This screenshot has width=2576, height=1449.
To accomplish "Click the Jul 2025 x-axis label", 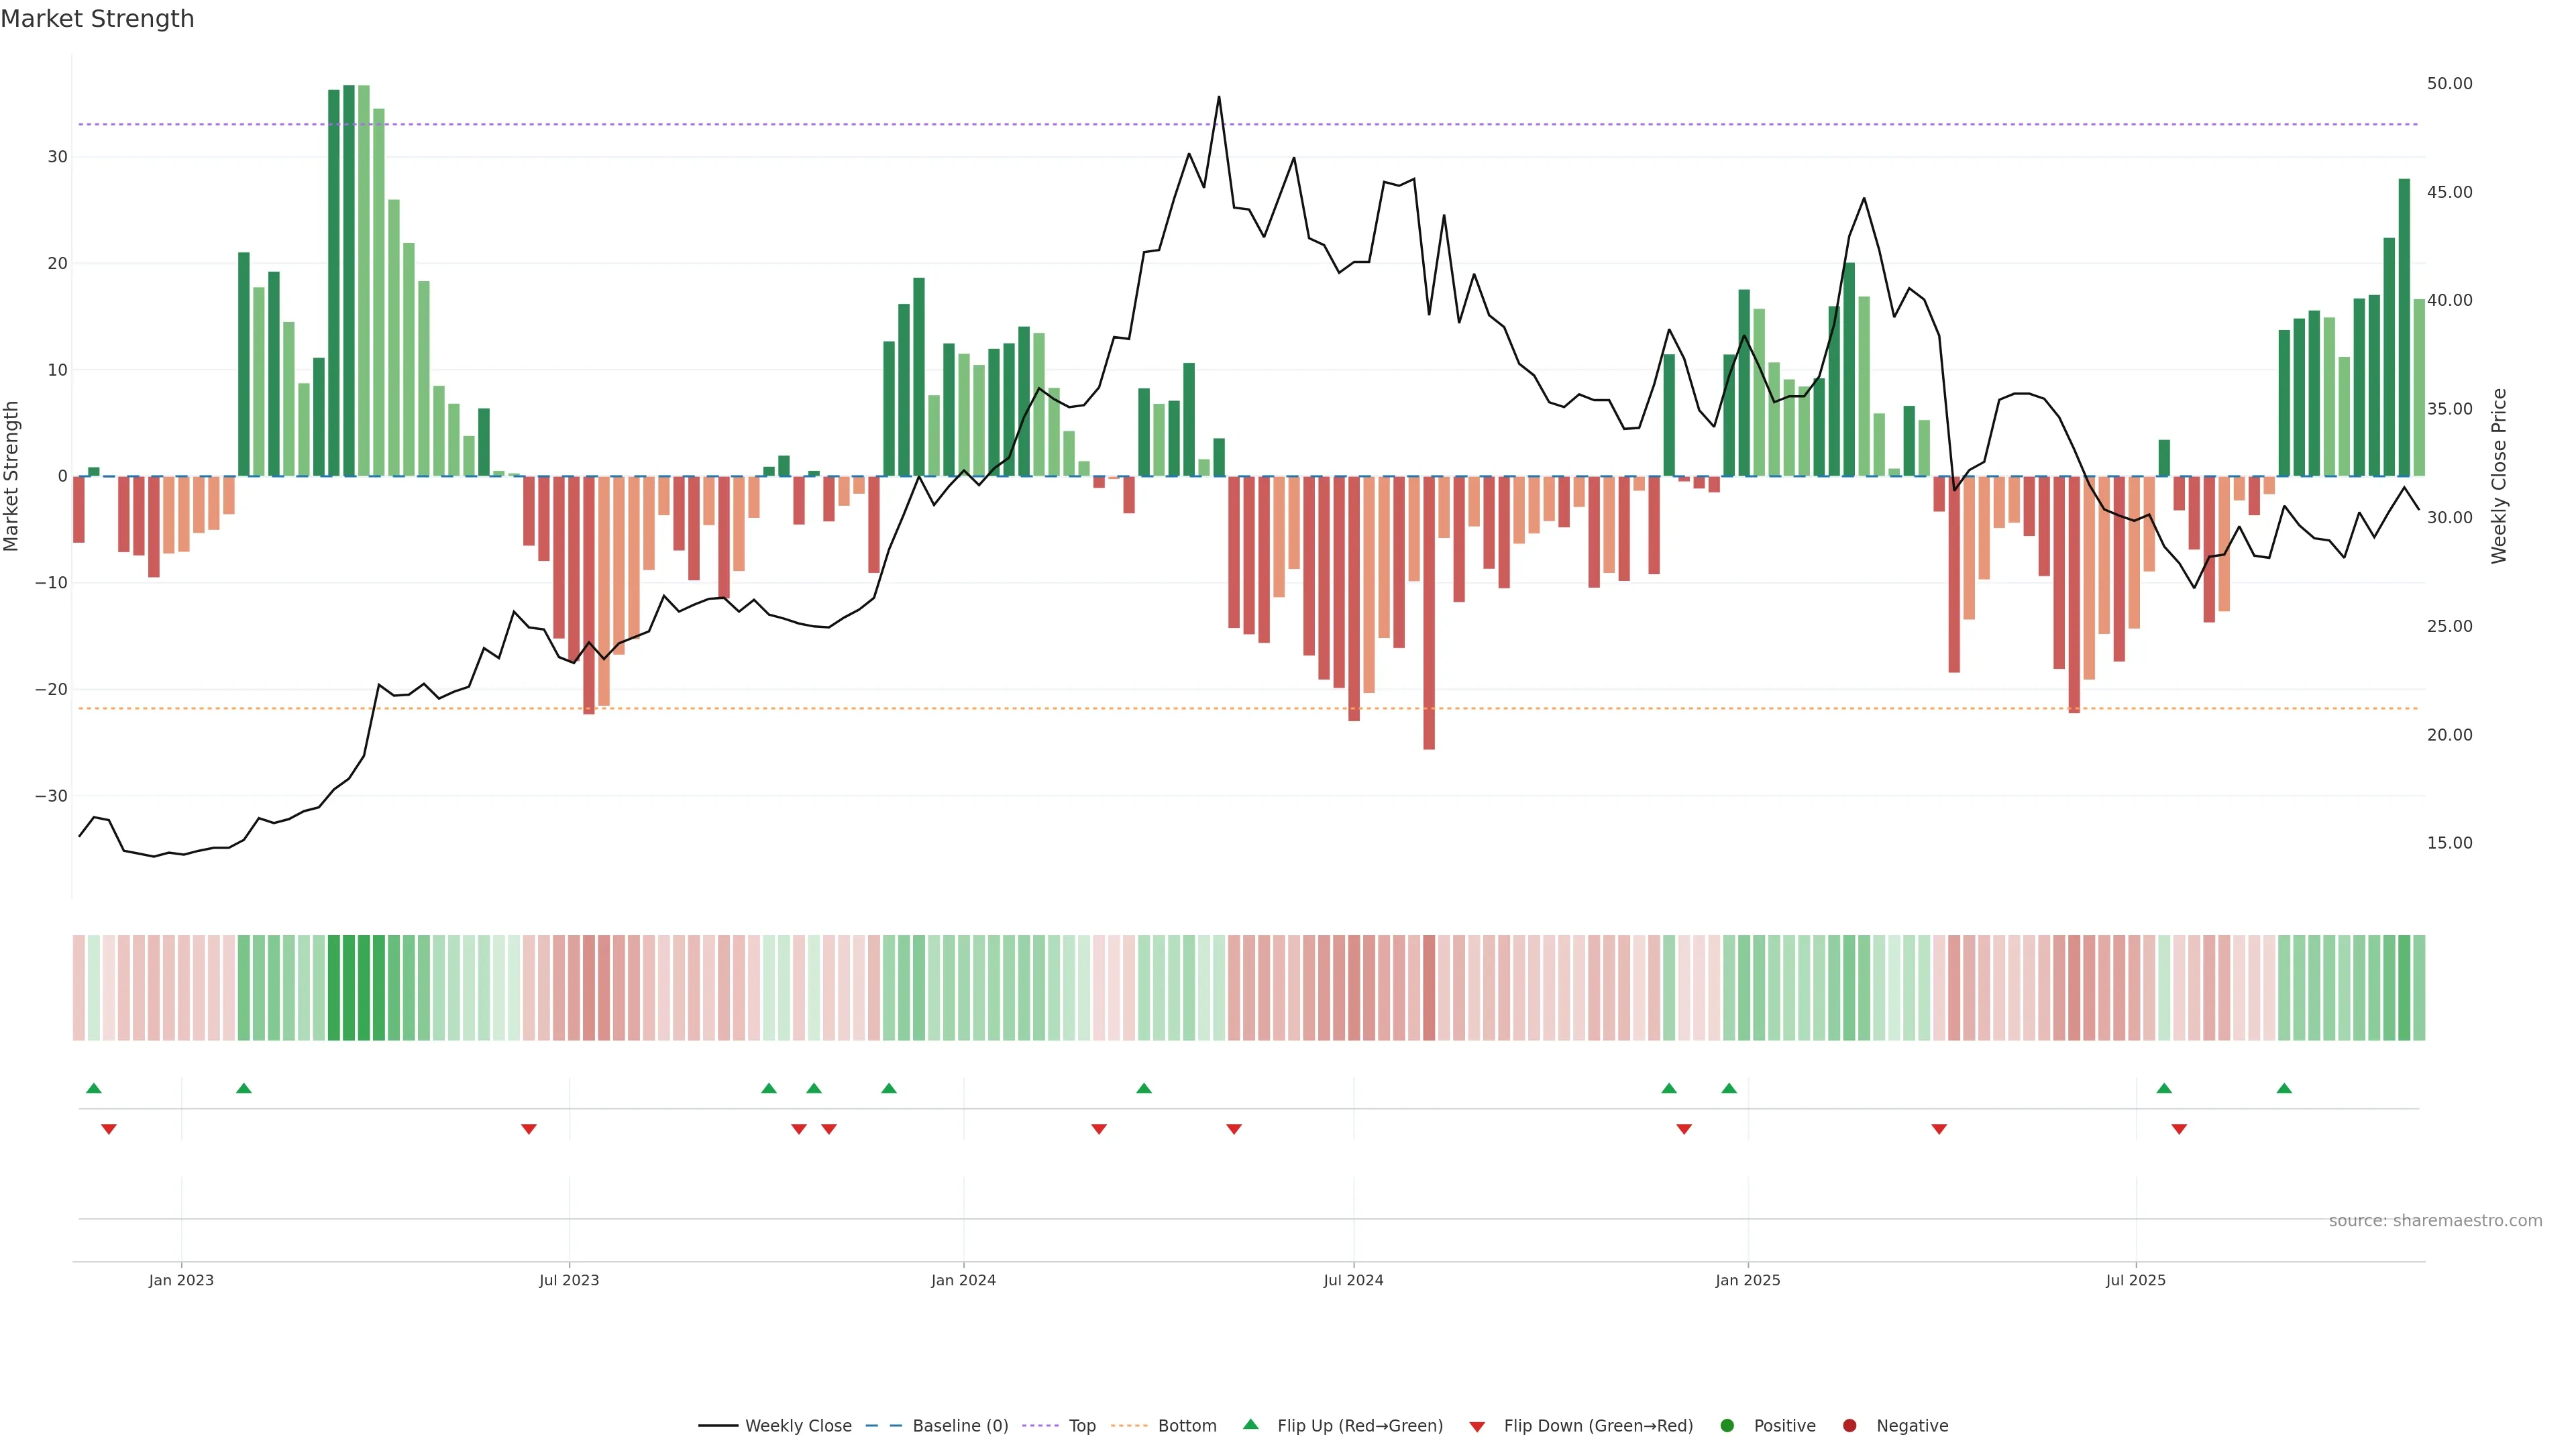I will coord(2135,1280).
